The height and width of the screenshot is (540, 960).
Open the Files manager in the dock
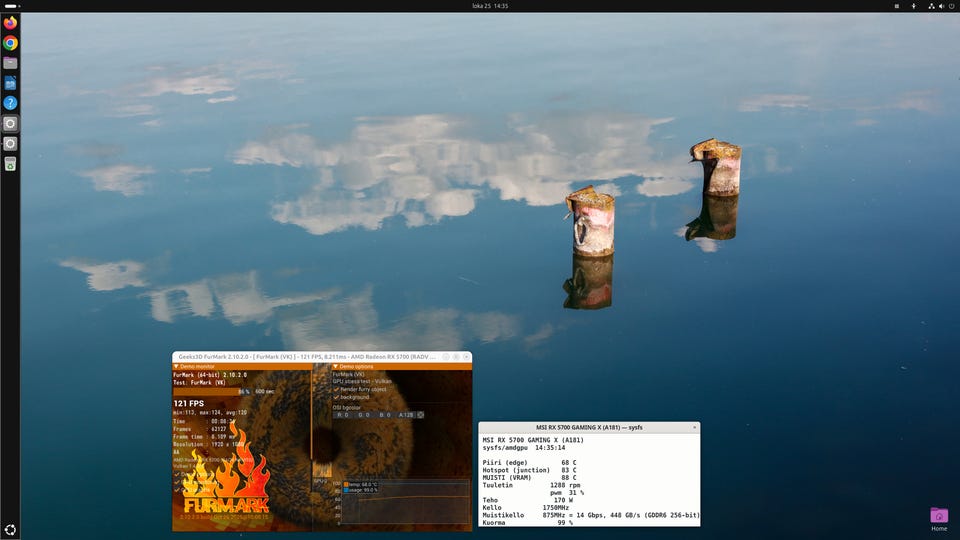point(10,63)
